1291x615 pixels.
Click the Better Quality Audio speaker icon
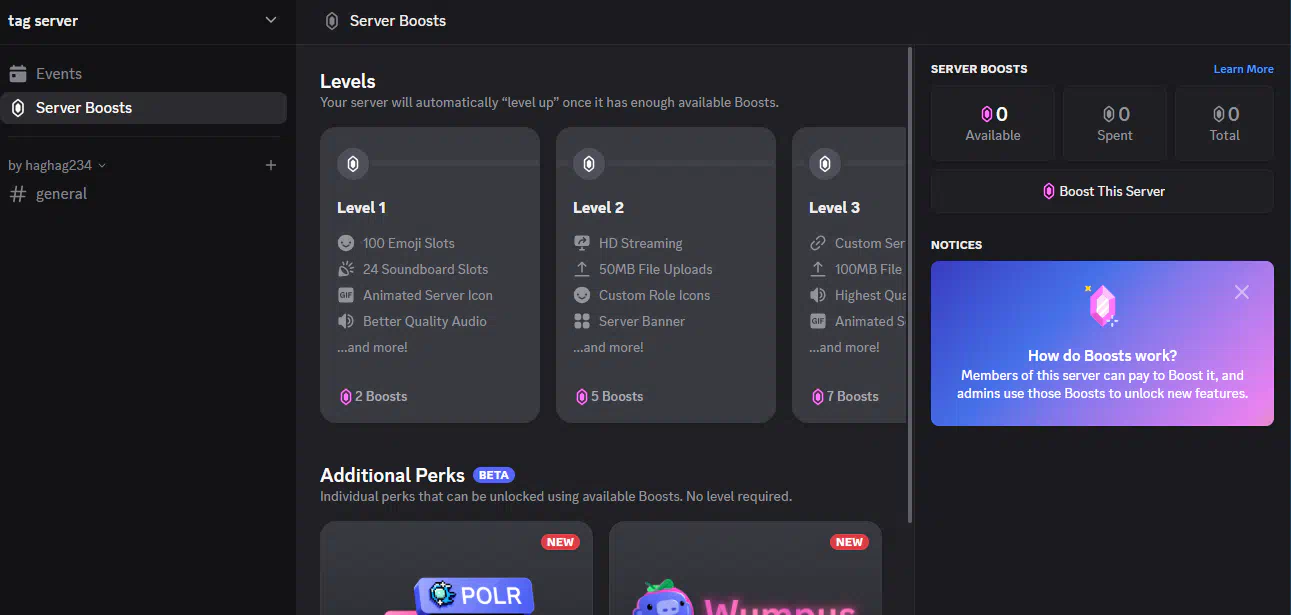(x=346, y=321)
